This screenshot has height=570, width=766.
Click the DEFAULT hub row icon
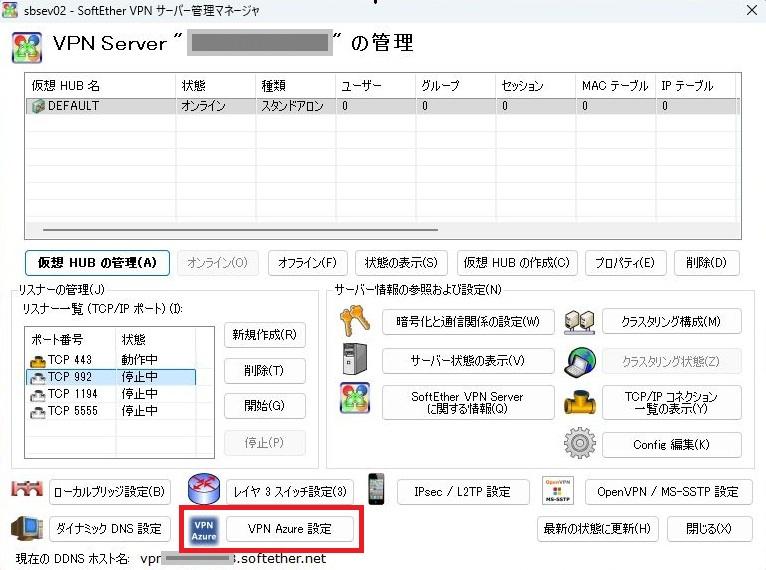point(38,106)
